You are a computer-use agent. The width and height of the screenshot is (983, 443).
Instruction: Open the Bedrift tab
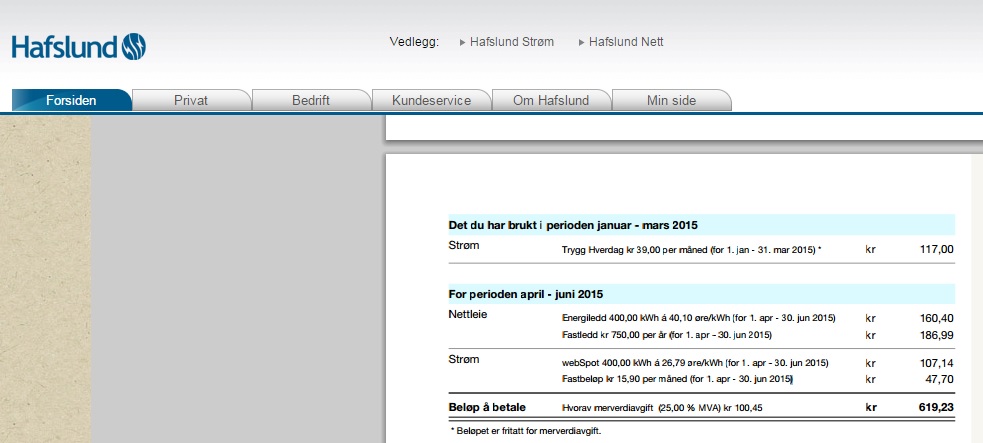(311, 100)
